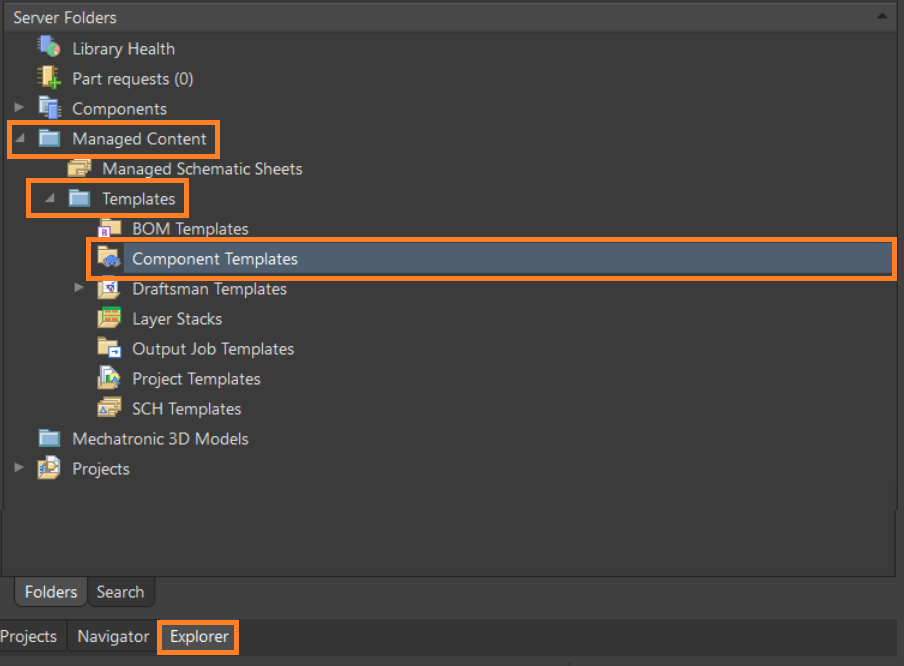Screen dimensions: 904x666
Task: Click the Part requests icon
Action: coord(49,78)
